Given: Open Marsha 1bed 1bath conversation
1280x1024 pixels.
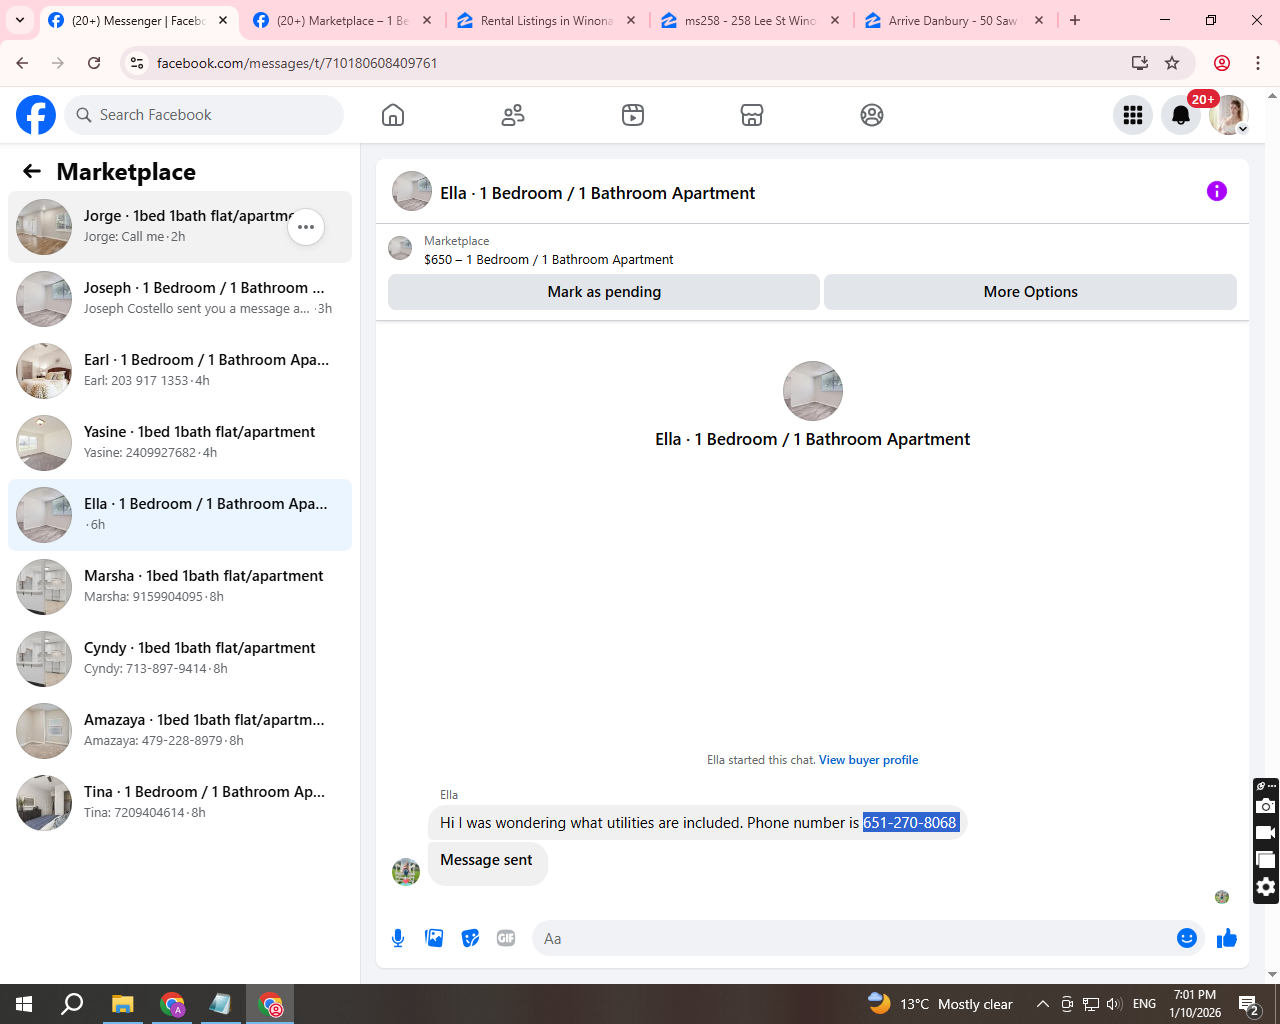Looking at the screenshot, I should 180,587.
